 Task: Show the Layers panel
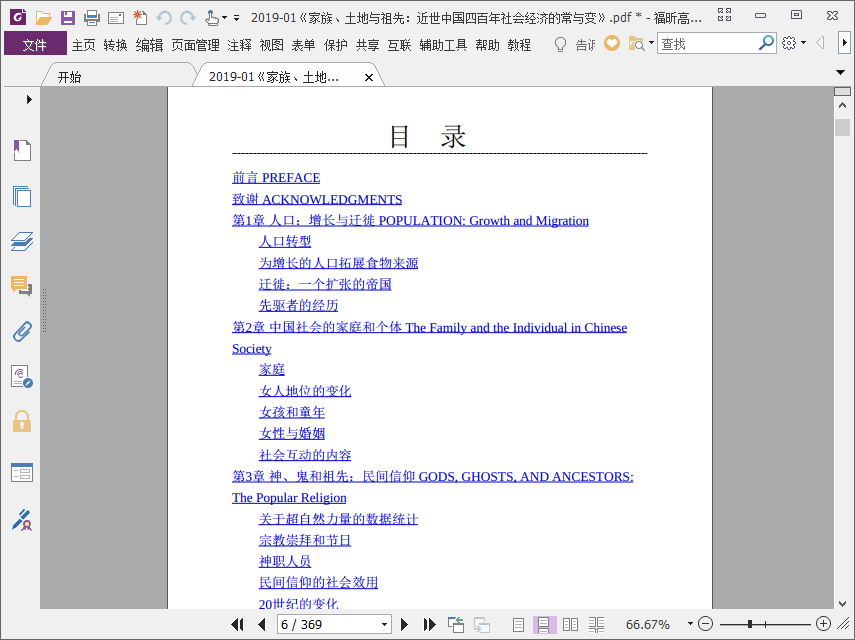point(22,241)
